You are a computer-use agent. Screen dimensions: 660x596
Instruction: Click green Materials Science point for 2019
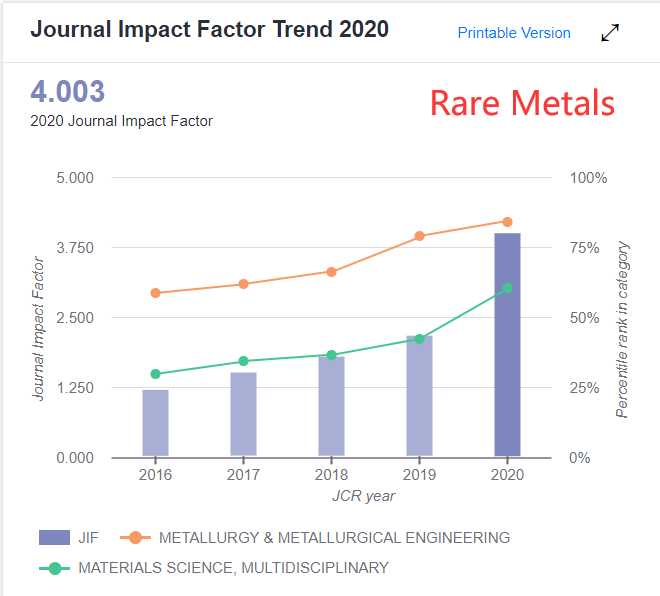(419, 339)
